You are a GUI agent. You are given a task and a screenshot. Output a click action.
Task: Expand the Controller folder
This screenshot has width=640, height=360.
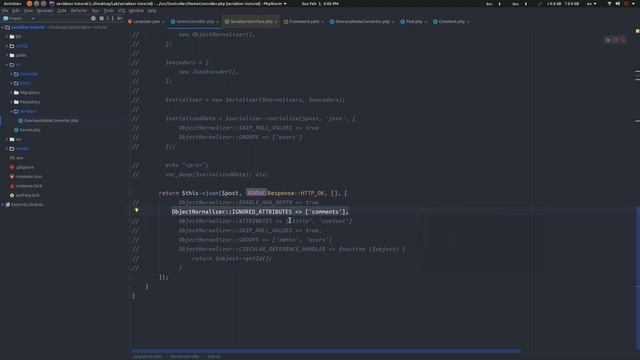tap(11, 74)
